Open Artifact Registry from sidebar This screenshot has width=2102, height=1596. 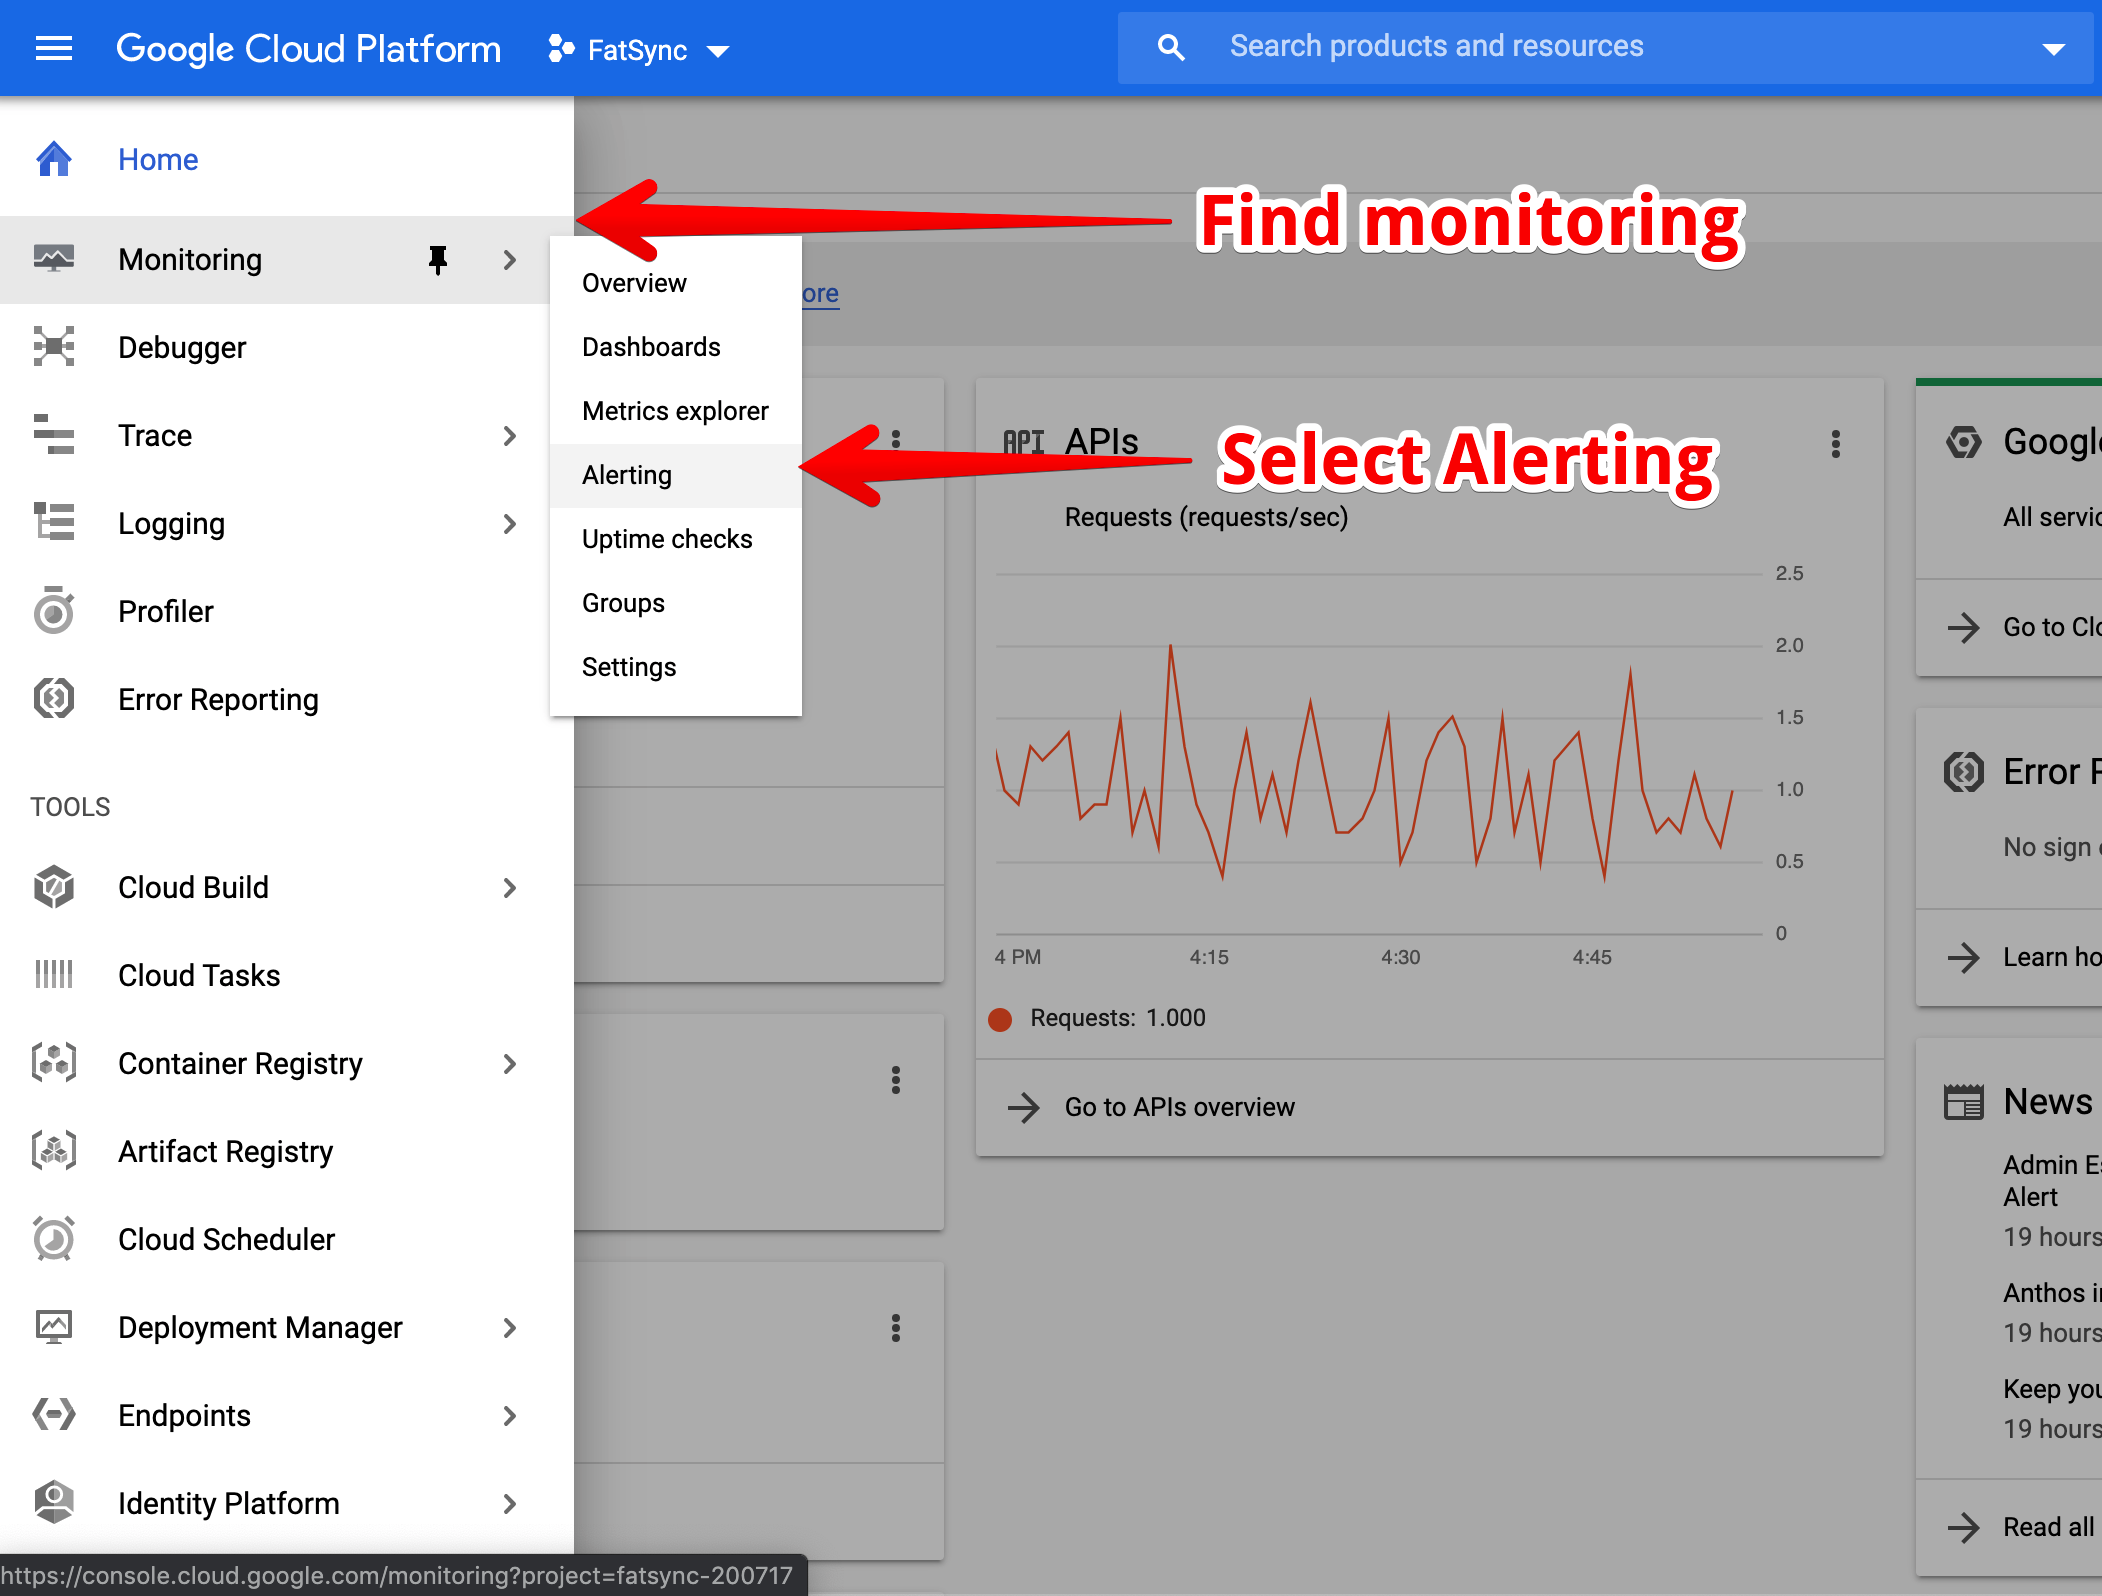tap(225, 1151)
